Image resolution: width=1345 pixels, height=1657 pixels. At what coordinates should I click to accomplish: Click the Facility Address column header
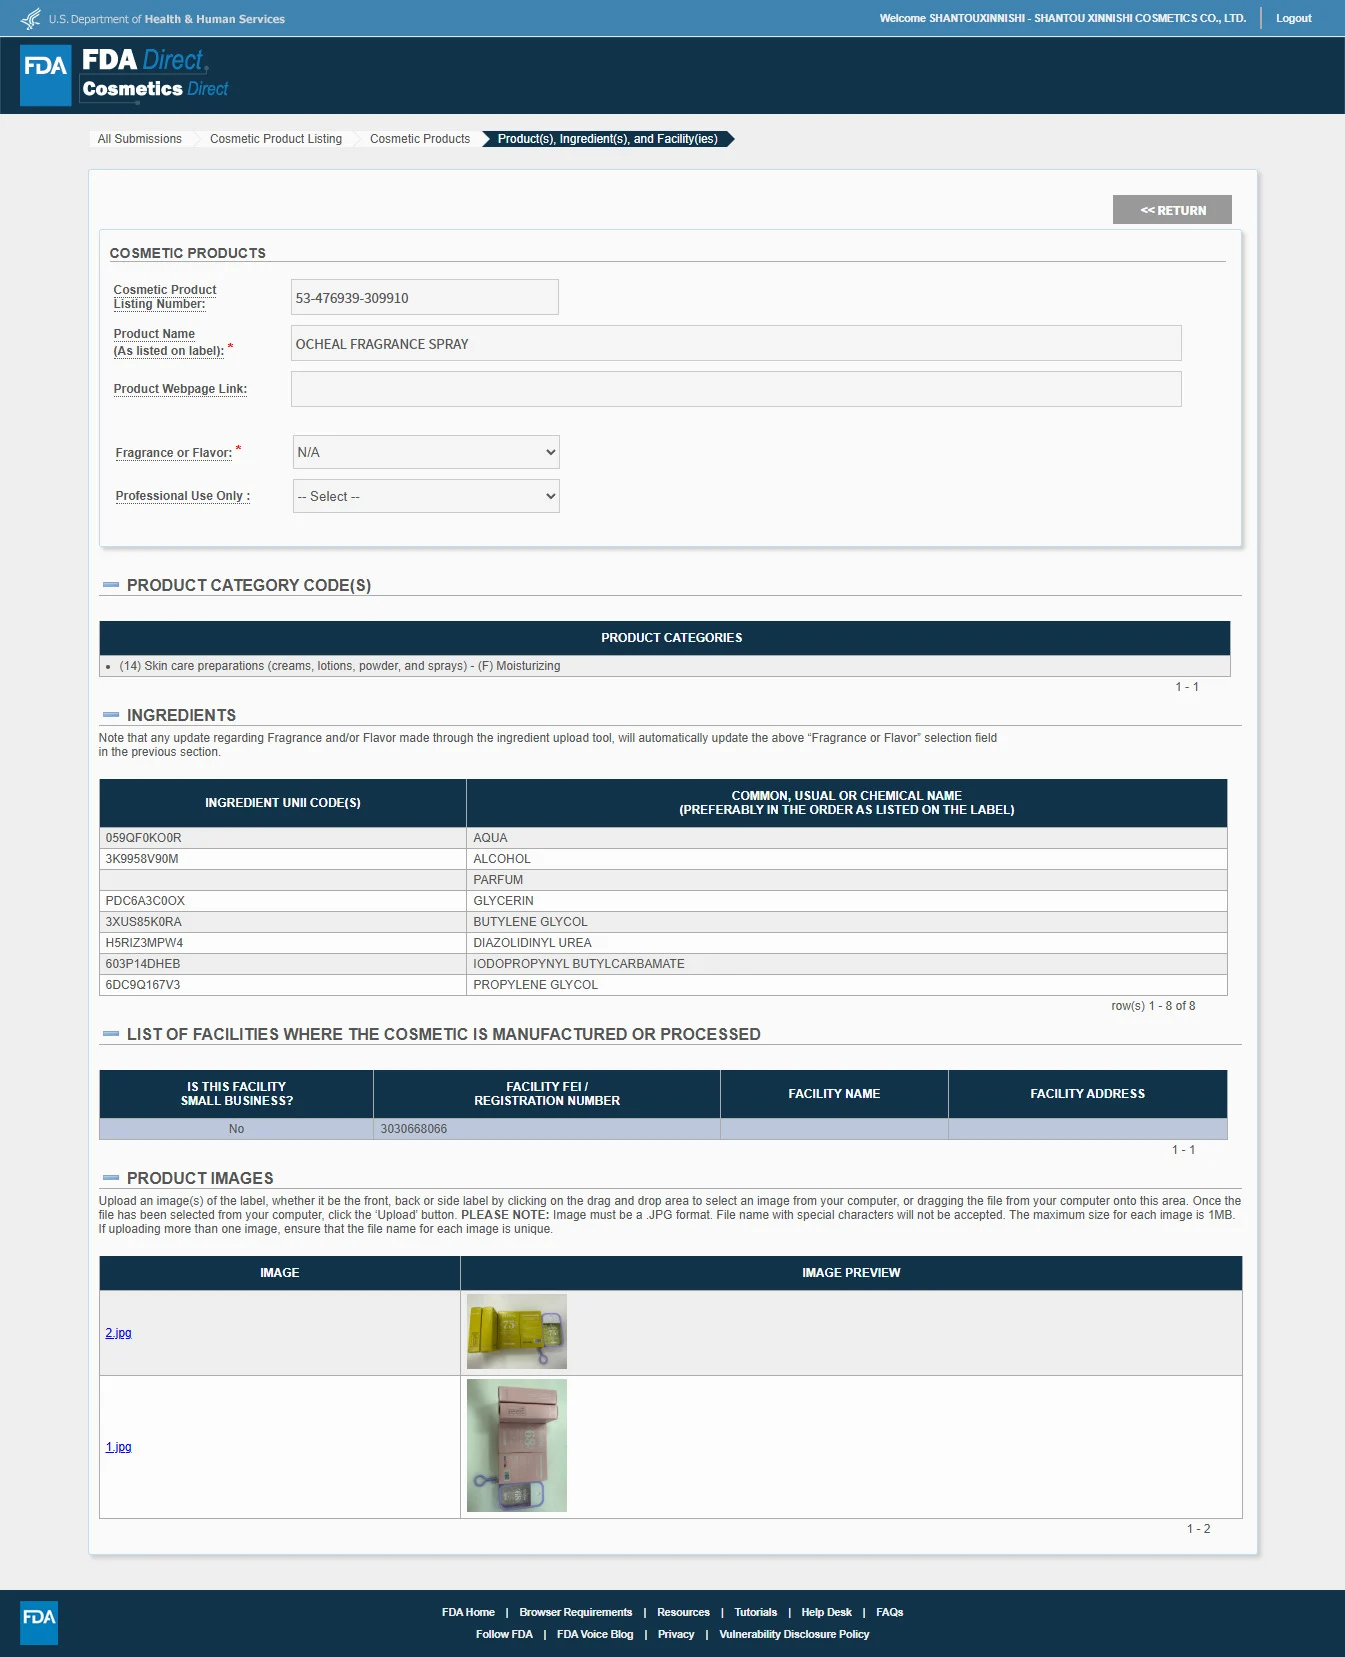pos(1088,1094)
